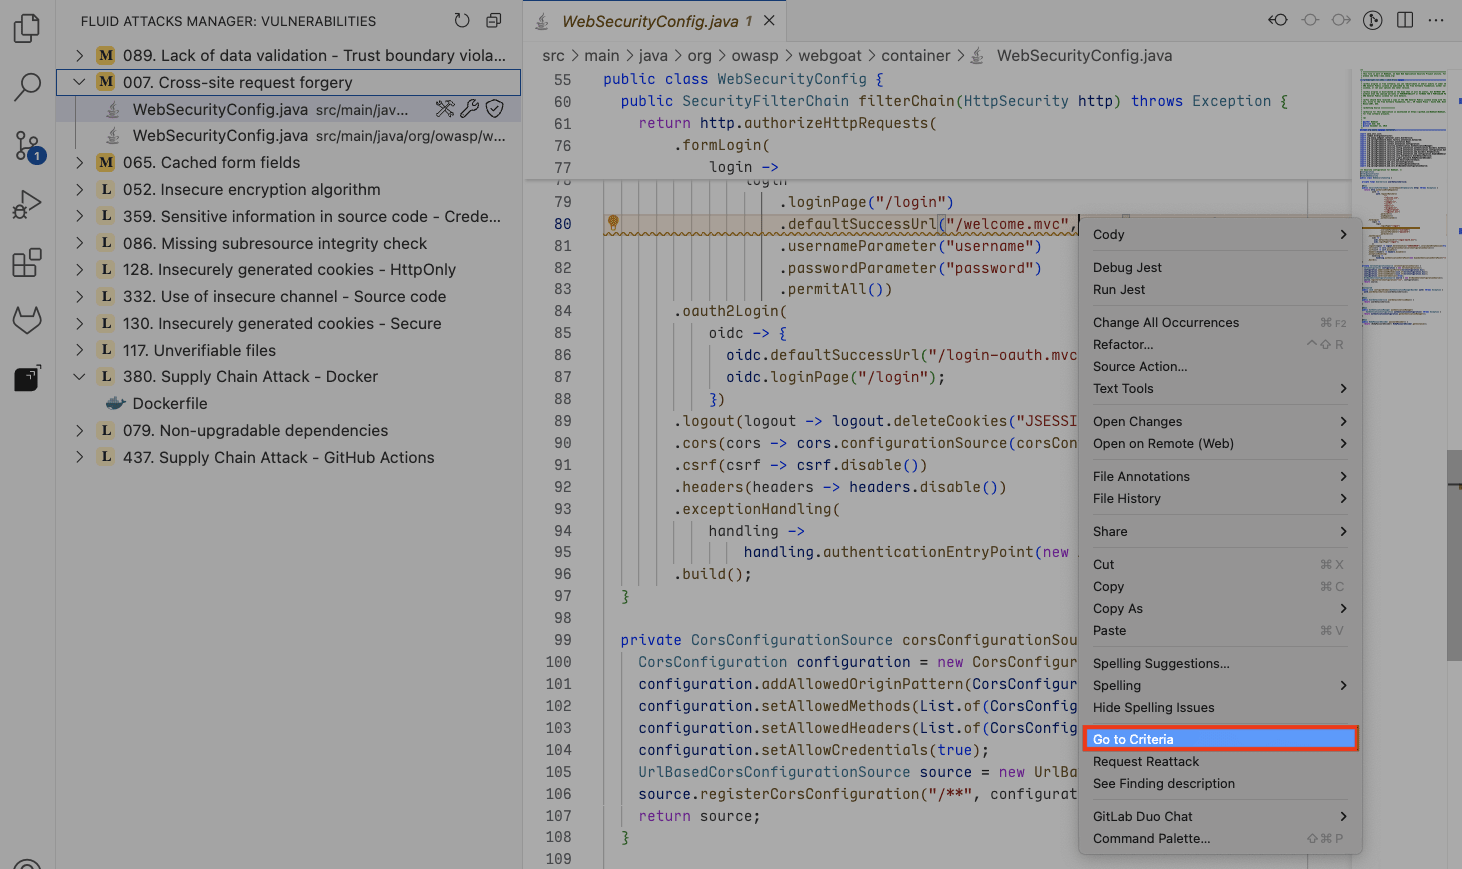Expand 065. Cached form fields

coord(79,162)
